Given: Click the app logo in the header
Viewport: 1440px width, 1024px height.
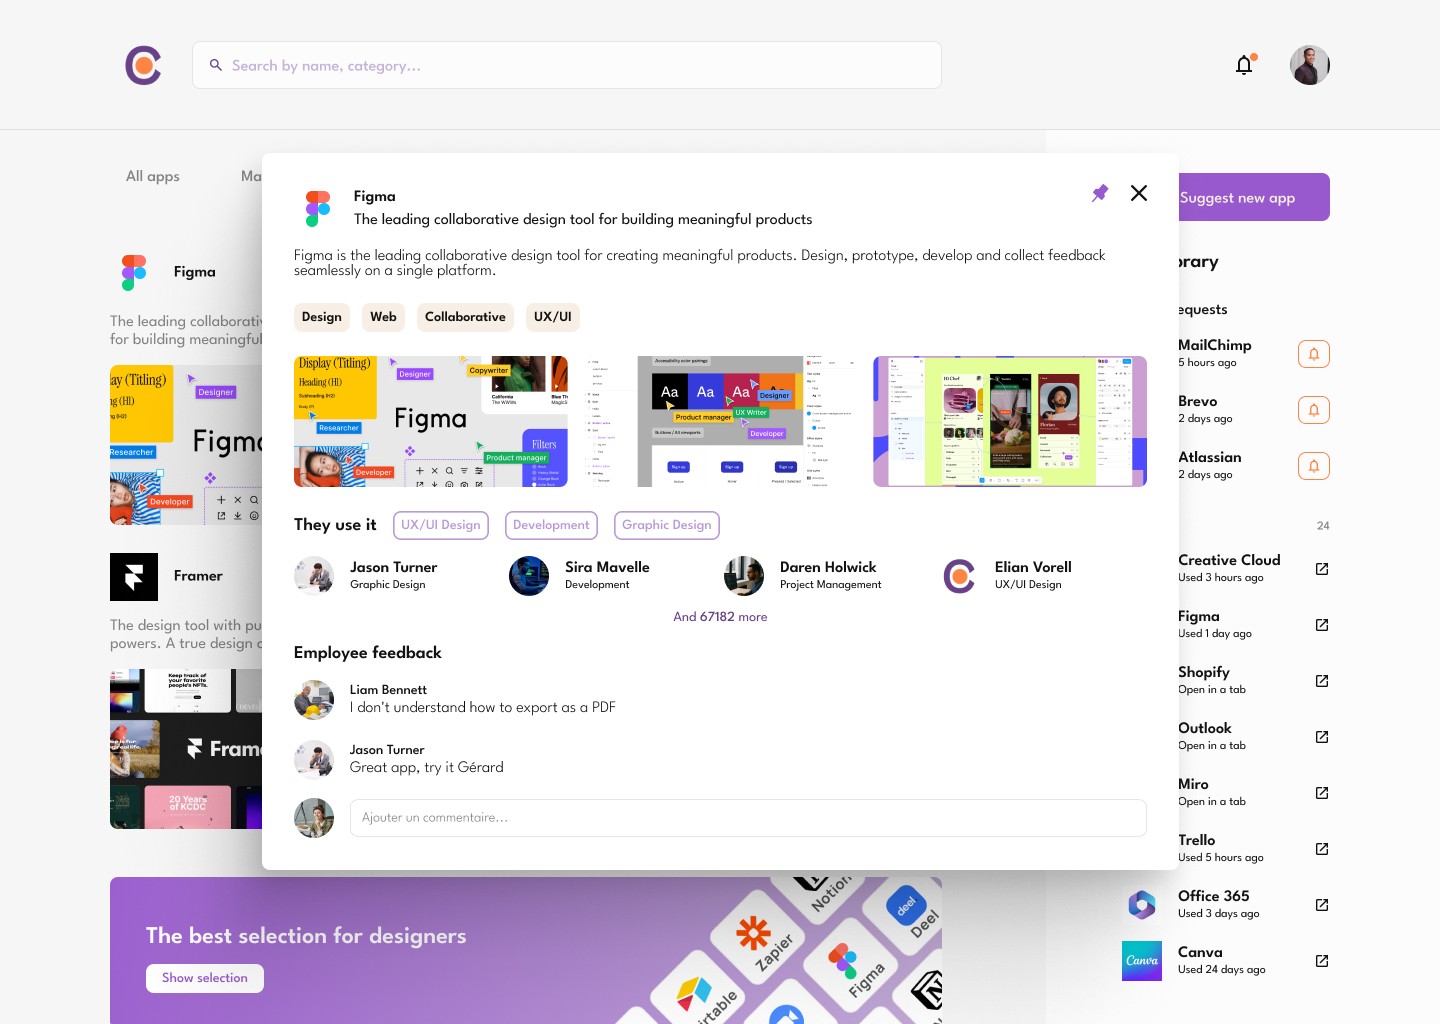Looking at the screenshot, I should [x=143, y=65].
